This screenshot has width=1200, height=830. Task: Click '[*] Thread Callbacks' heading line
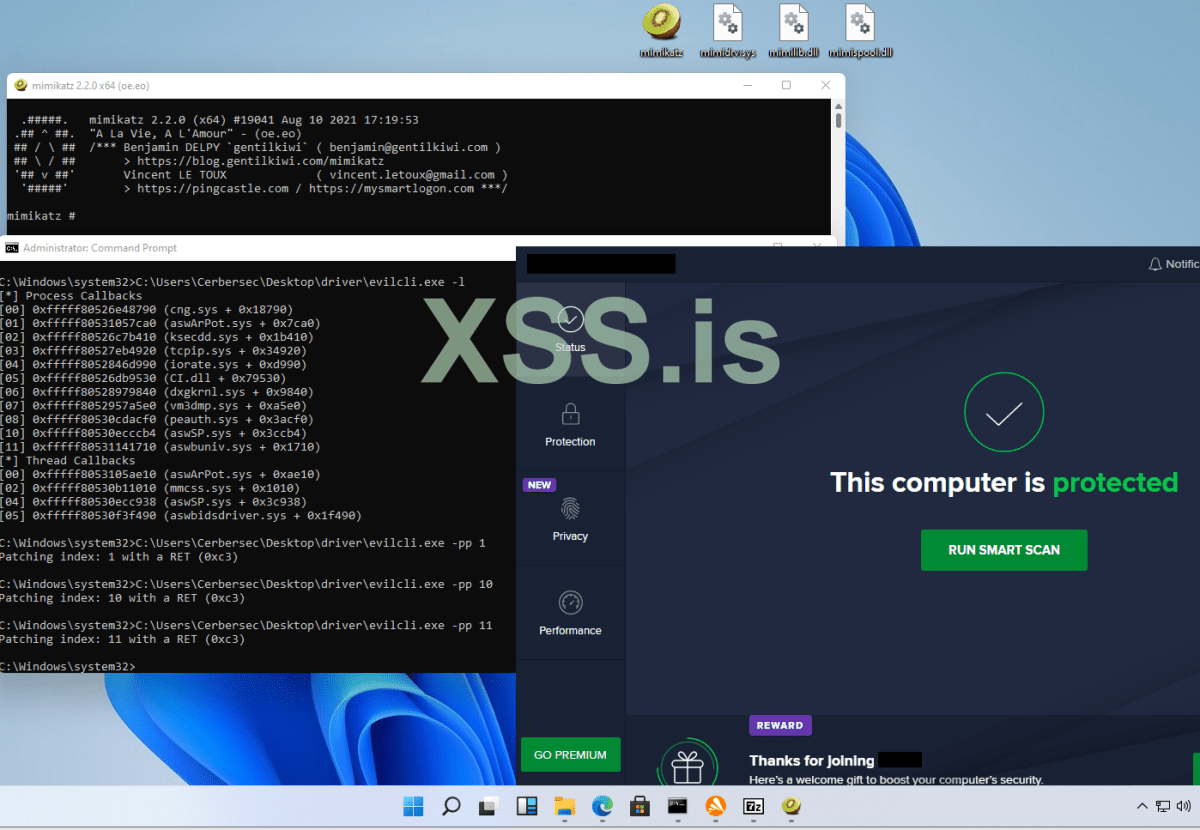68,461
